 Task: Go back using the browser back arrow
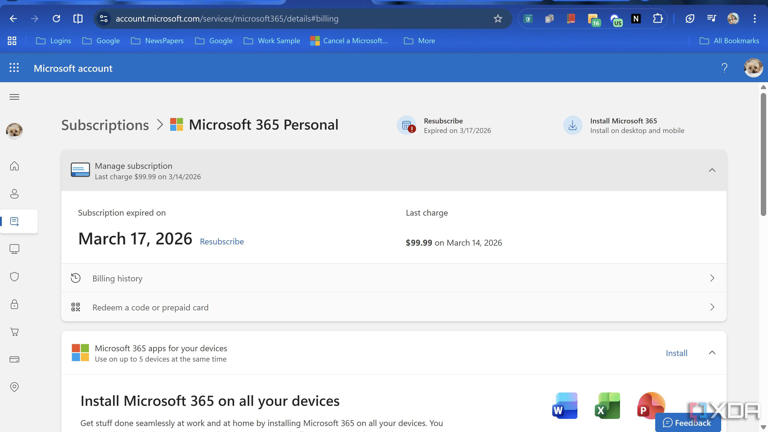pyautogui.click(x=13, y=19)
